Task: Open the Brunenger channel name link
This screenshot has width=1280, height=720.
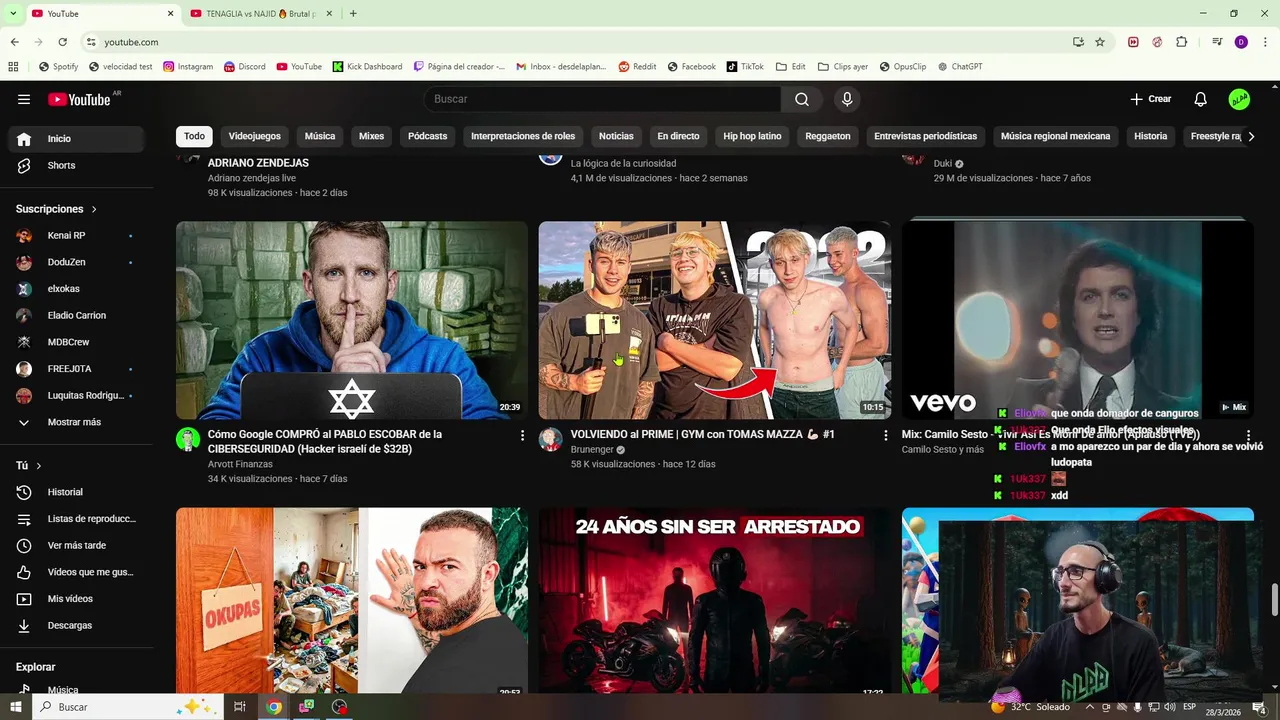Action: click(x=592, y=450)
